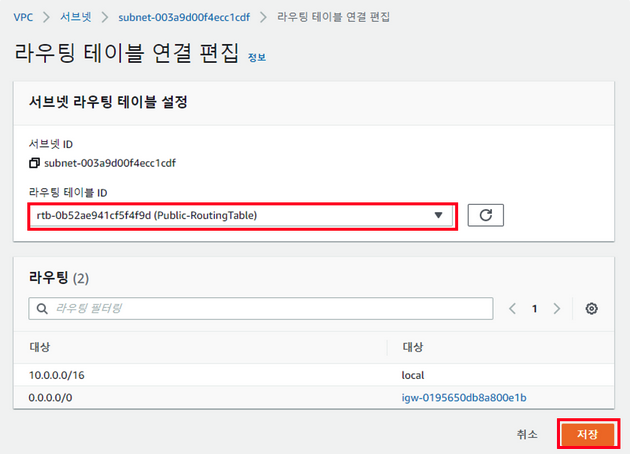Click the dropdown arrow beside Public-RoutingTable
The width and height of the screenshot is (633, 454).
pos(438,215)
